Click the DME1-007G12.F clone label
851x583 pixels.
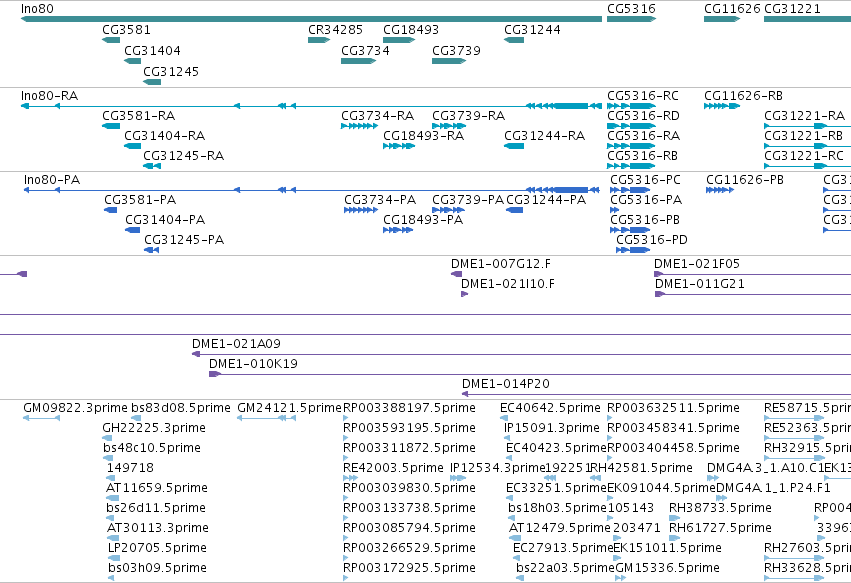tap(500, 264)
